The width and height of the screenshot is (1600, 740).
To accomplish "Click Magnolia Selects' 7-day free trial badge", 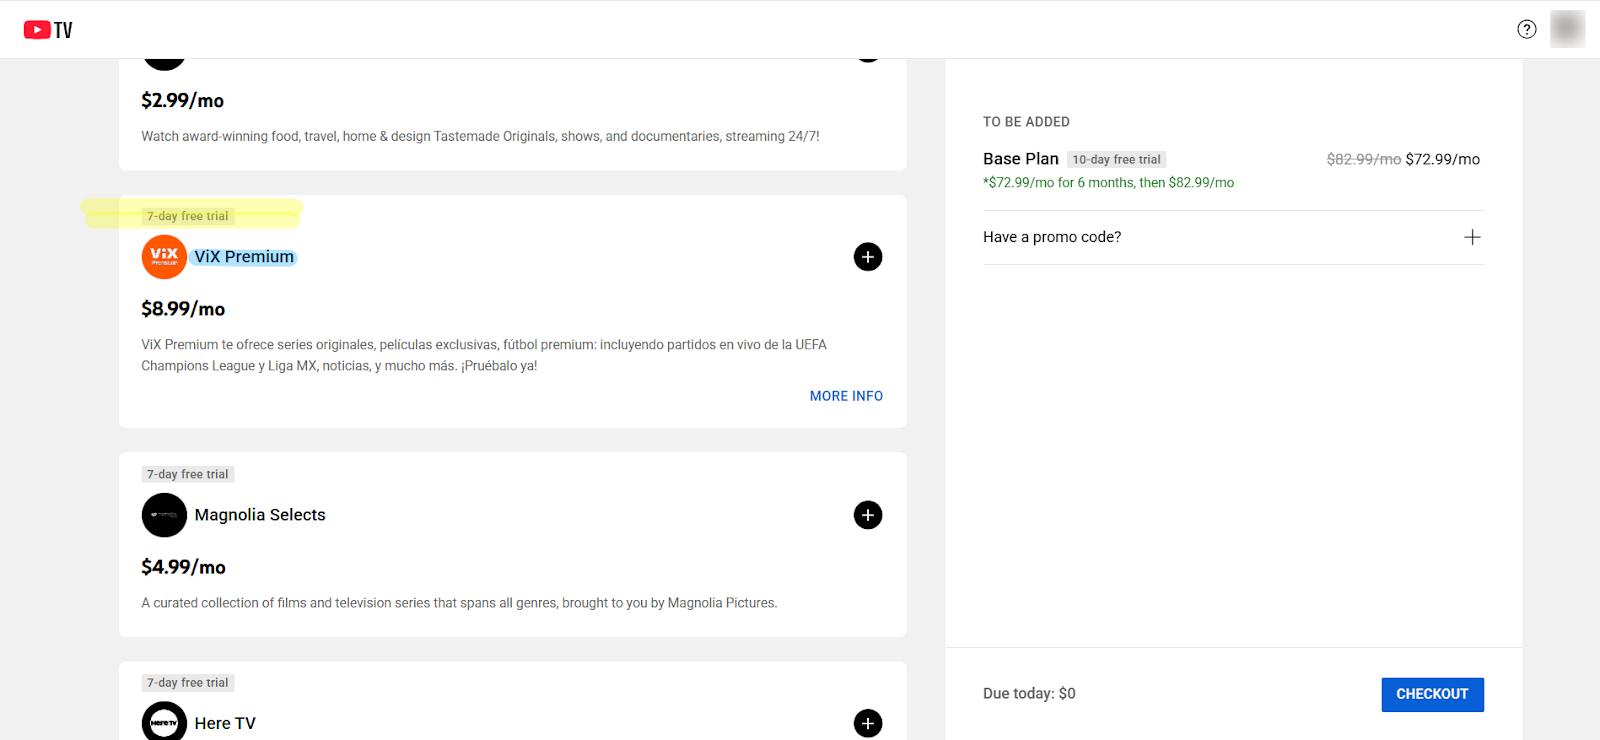I will (188, 474).
